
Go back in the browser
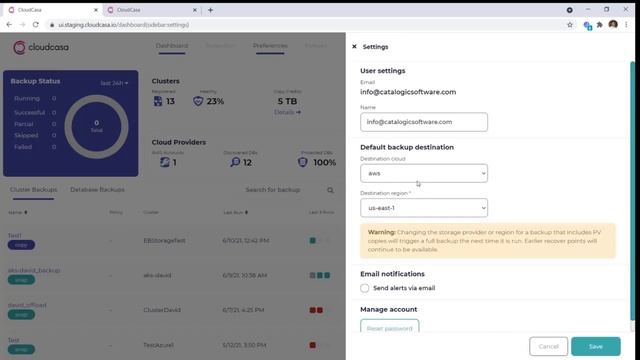pos(9,24)
